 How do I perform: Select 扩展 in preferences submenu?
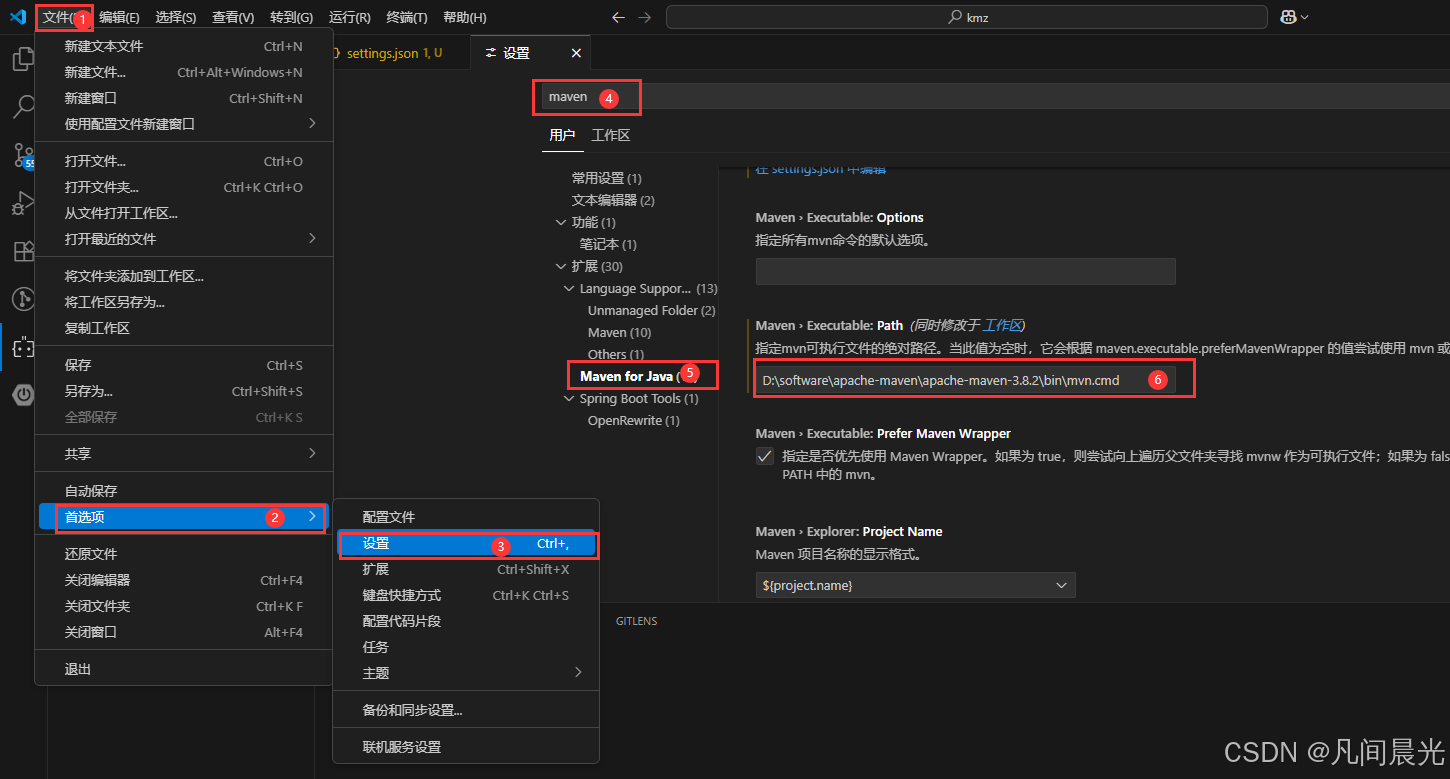pos(466,569)
